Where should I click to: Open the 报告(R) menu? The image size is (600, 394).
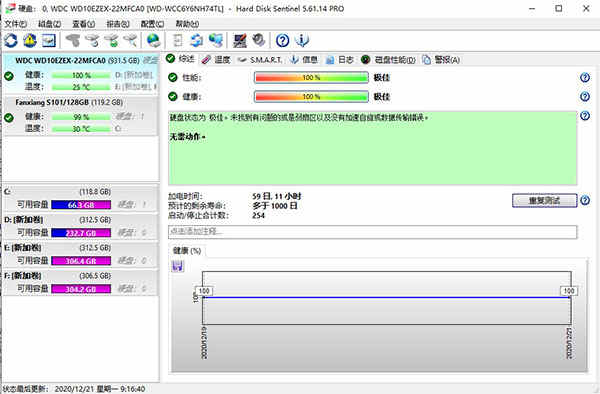click(x=118, y=24)
